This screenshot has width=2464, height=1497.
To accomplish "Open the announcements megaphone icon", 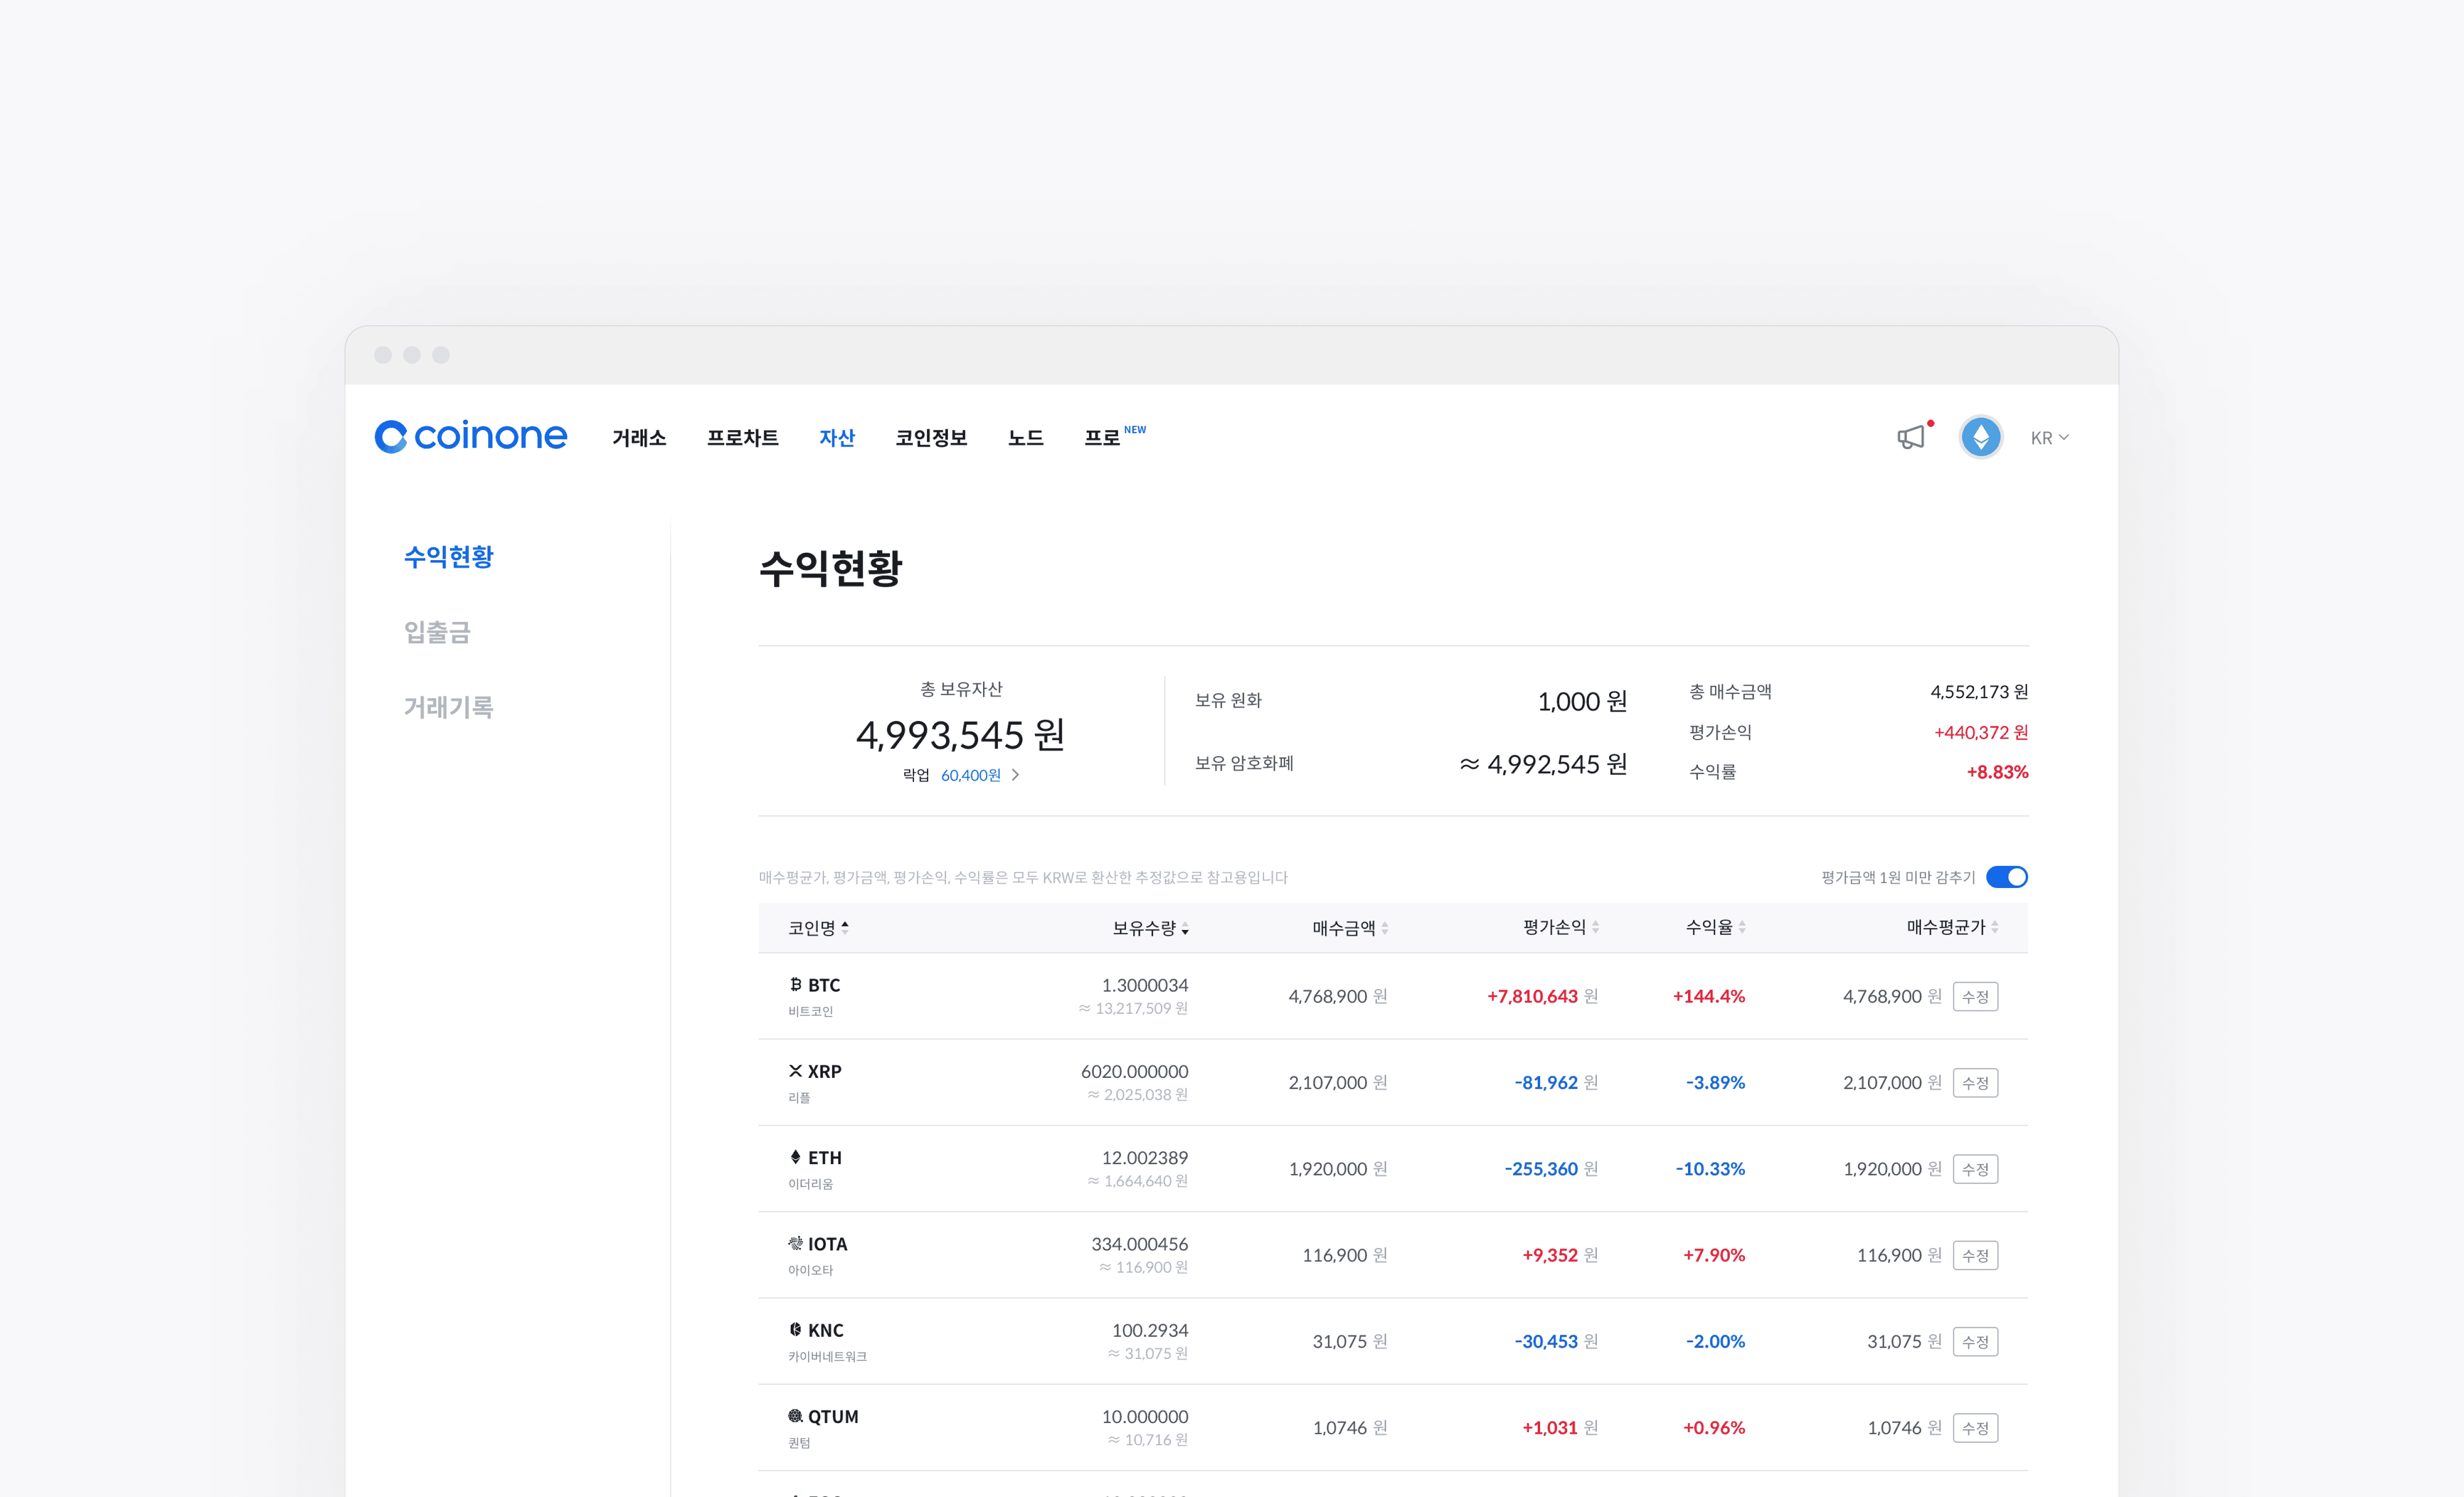I will [x=1912, y=437].
